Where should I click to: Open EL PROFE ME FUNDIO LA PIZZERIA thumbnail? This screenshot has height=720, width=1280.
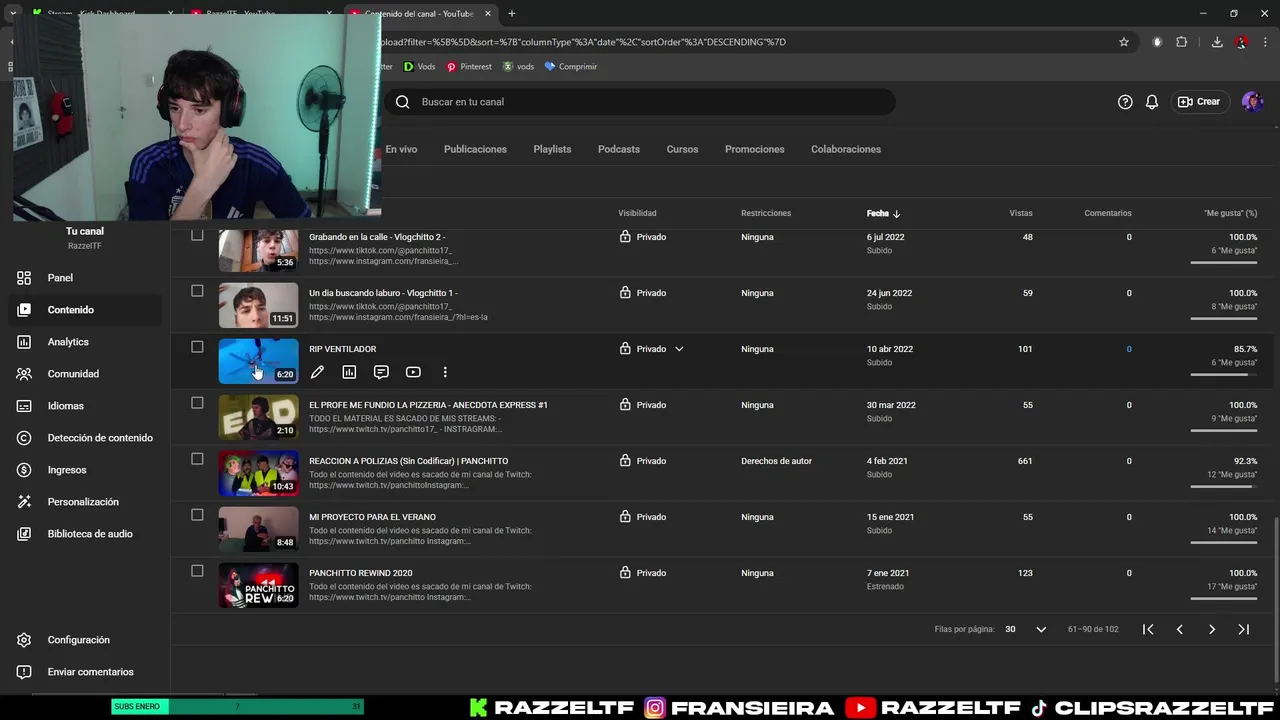[258, 417]
